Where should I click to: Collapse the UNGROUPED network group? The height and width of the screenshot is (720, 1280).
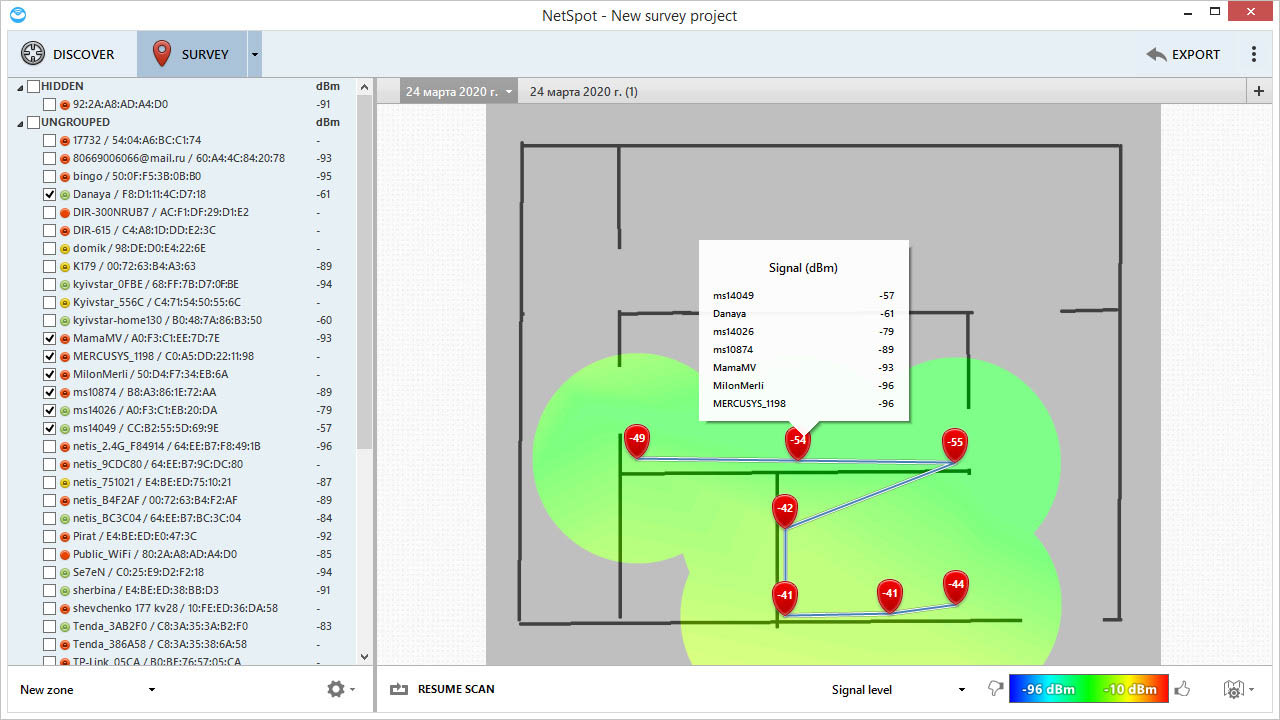tap(20, 123)
